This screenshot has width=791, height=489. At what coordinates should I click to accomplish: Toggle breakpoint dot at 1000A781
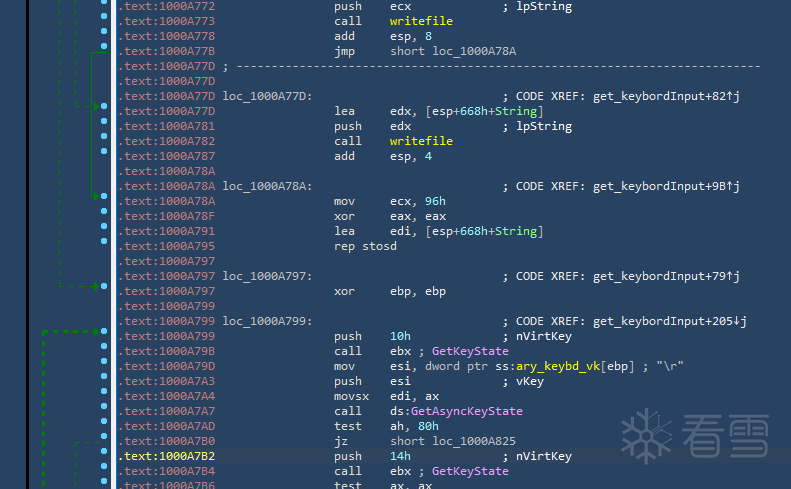tap(104, 121)
